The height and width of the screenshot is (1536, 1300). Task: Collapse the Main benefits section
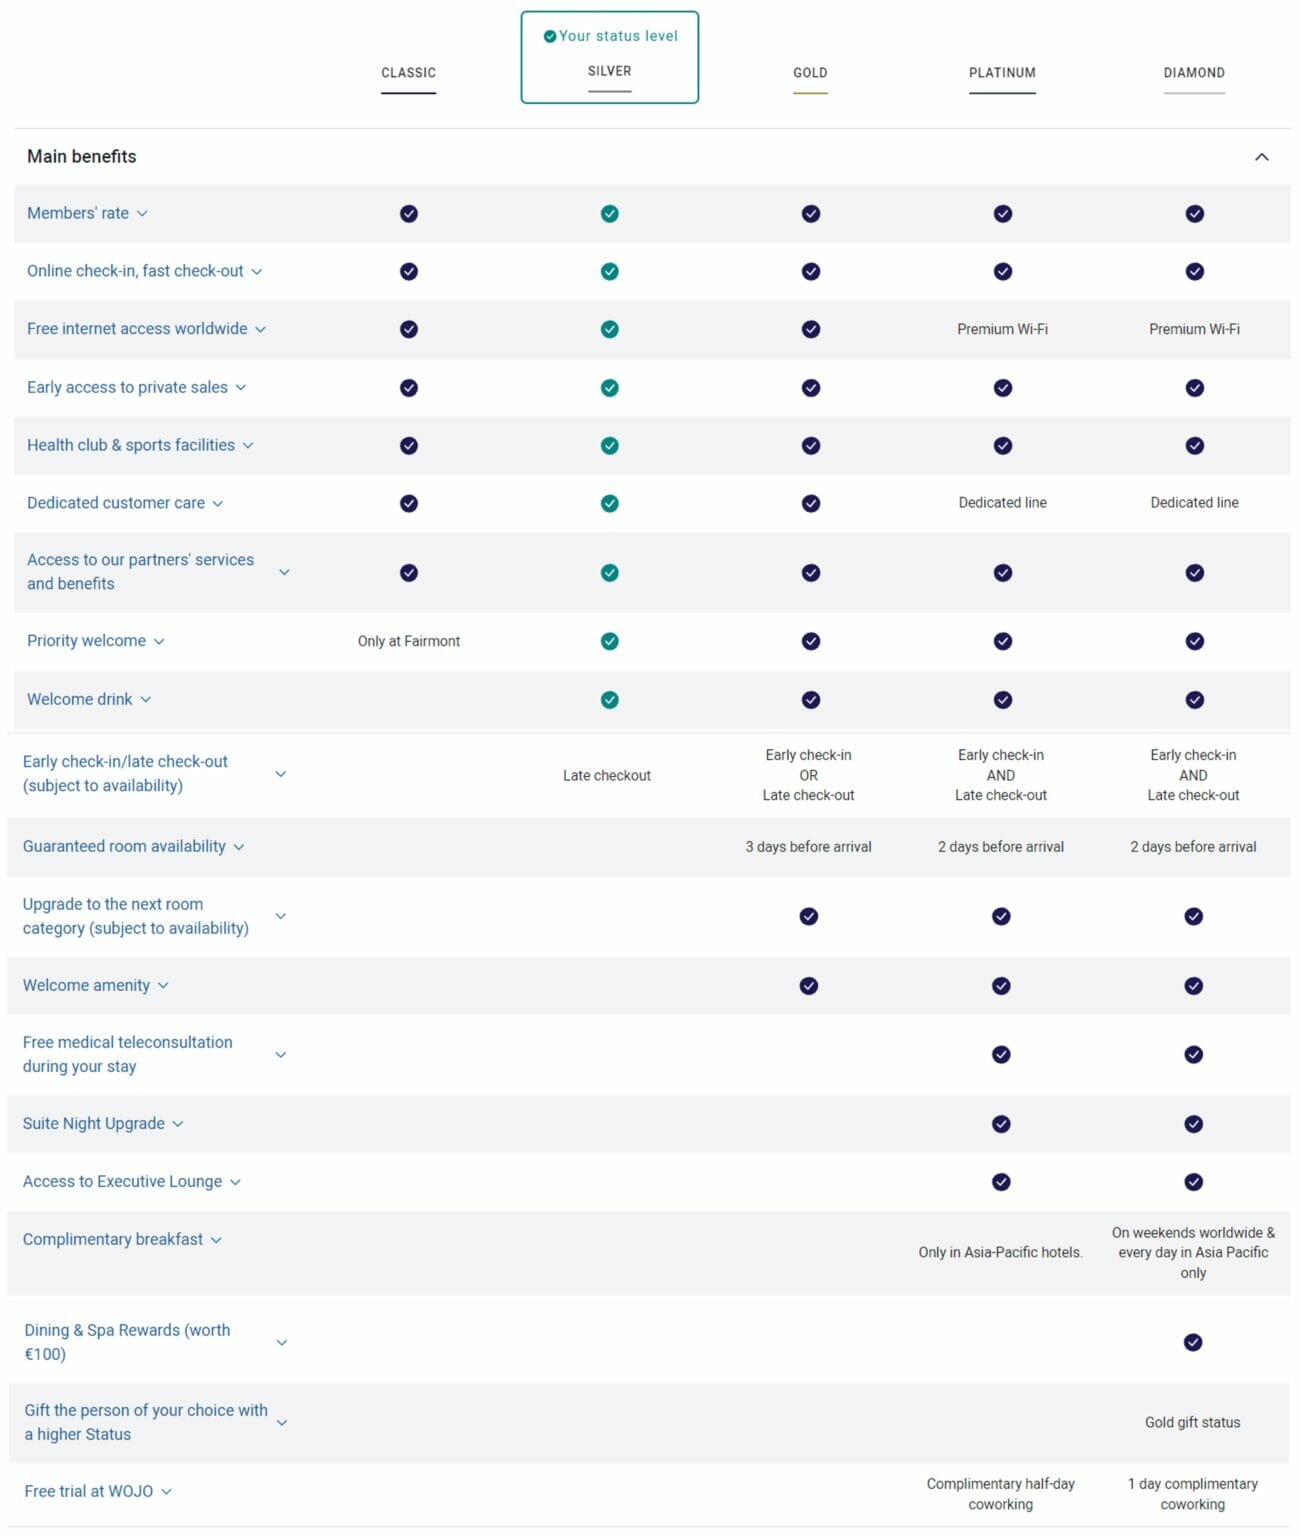1262,156
